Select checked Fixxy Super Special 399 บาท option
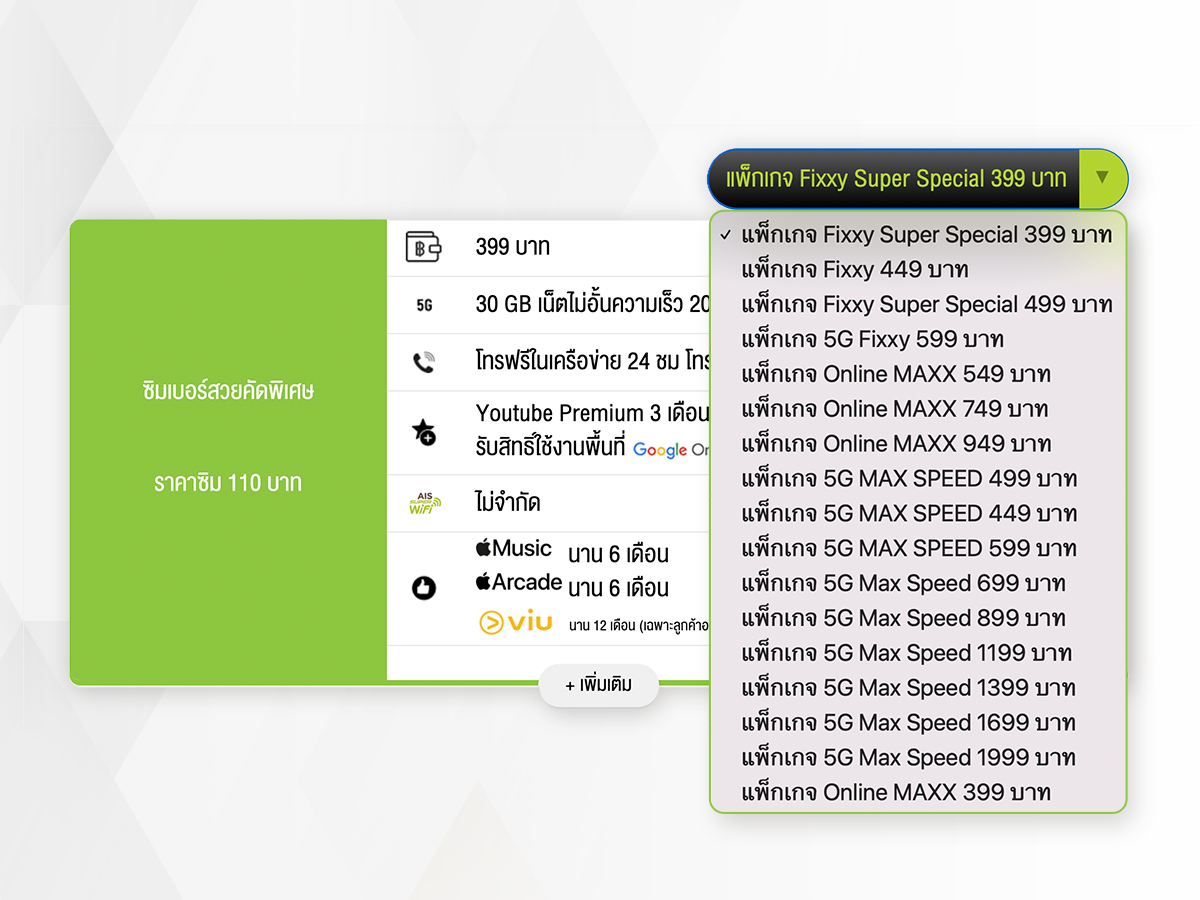The height and width of the screenshot is (900, 1200). 918,235
